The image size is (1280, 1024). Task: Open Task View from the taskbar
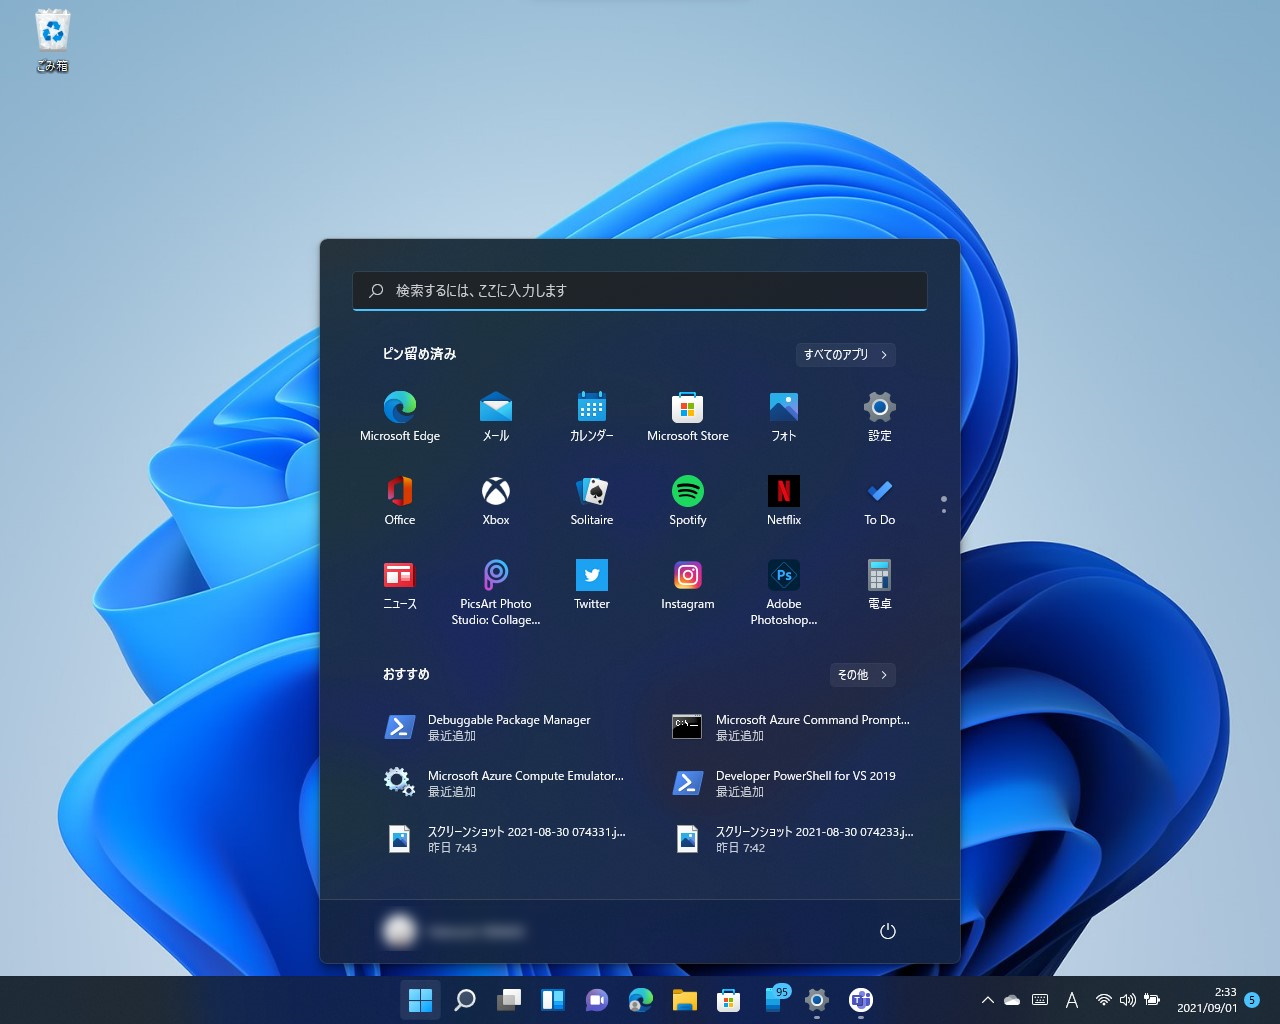tap(509, 999)
